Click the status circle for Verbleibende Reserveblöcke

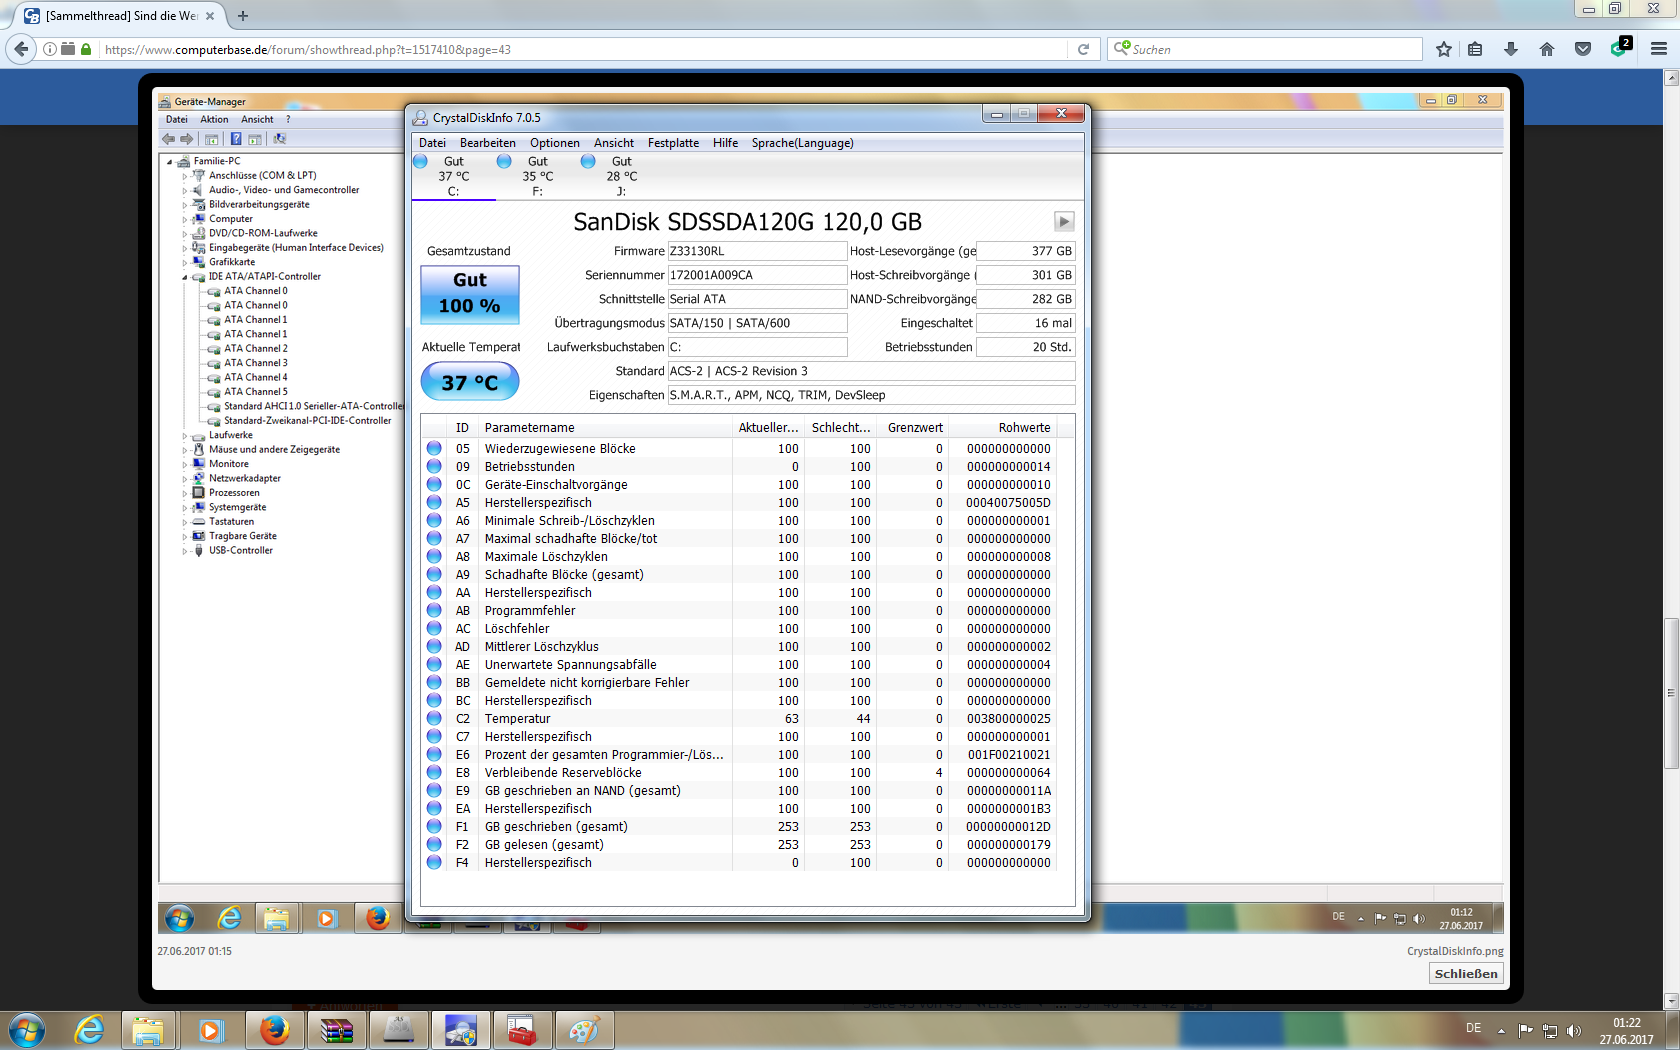434,772
